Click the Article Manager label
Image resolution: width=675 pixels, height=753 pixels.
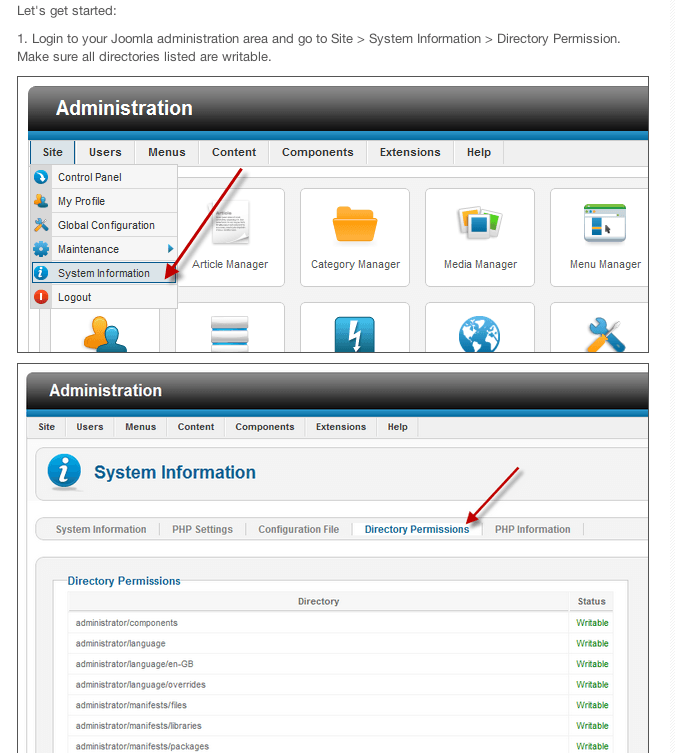[230, 264]
